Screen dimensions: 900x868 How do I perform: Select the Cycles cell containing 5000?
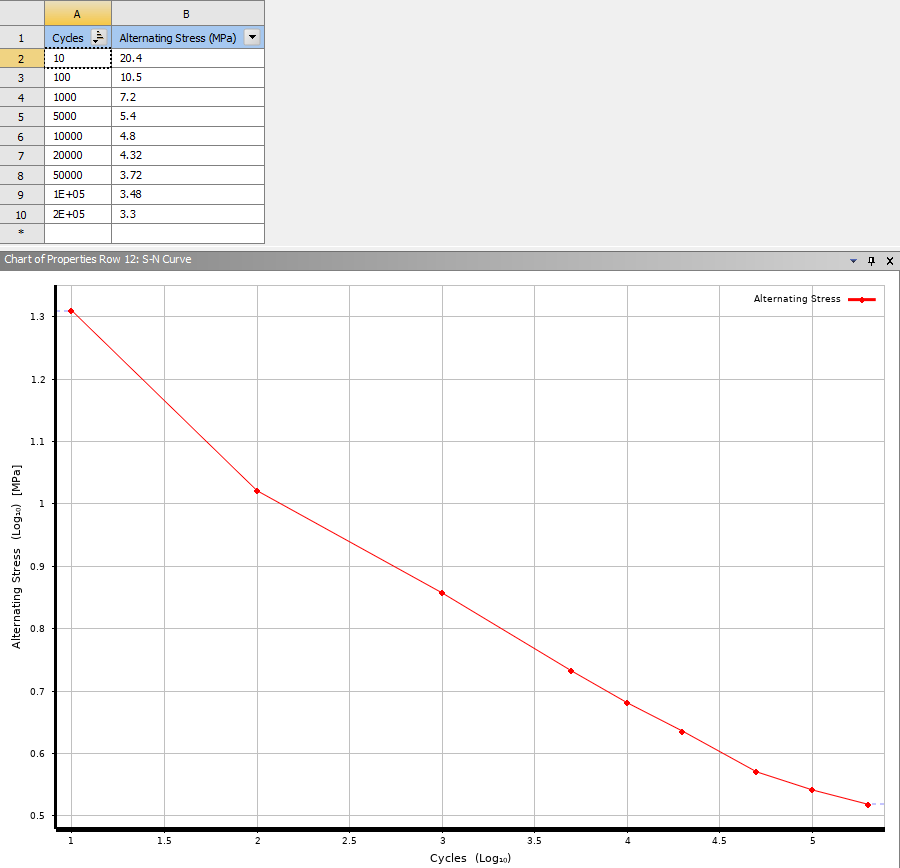[x=77, y=117]
